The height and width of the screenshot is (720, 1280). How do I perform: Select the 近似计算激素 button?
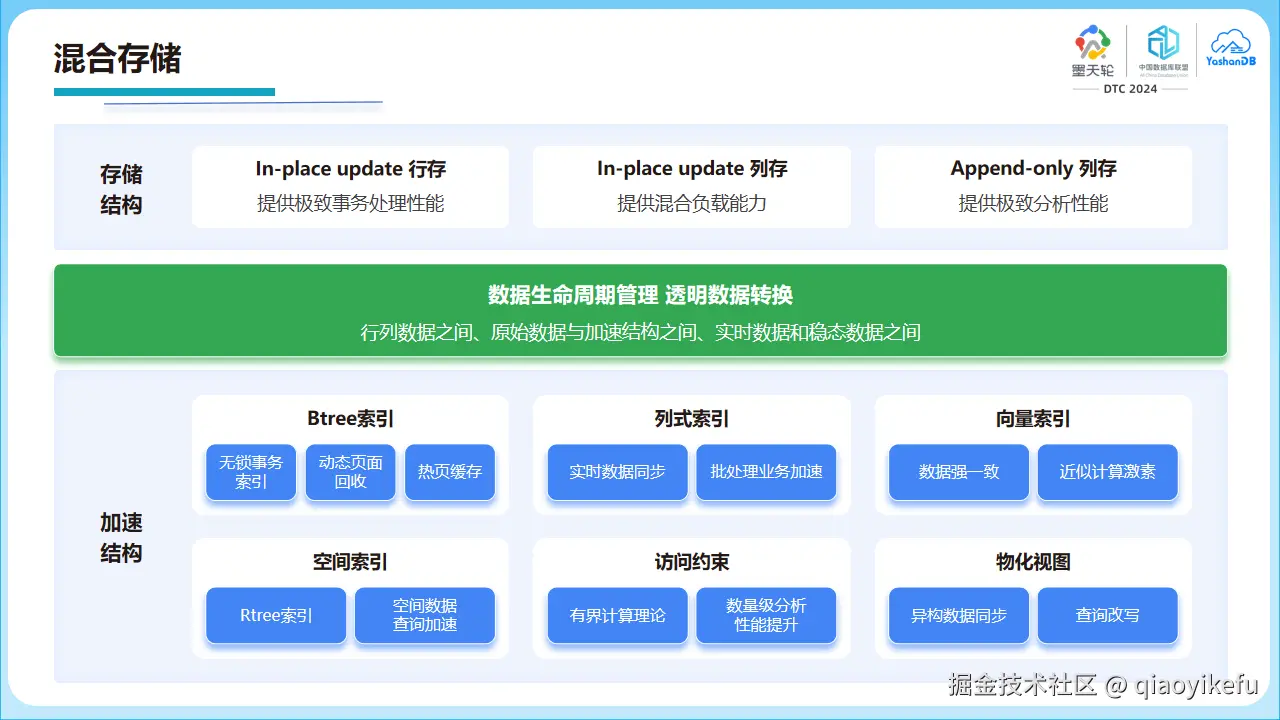[1107, 471]
